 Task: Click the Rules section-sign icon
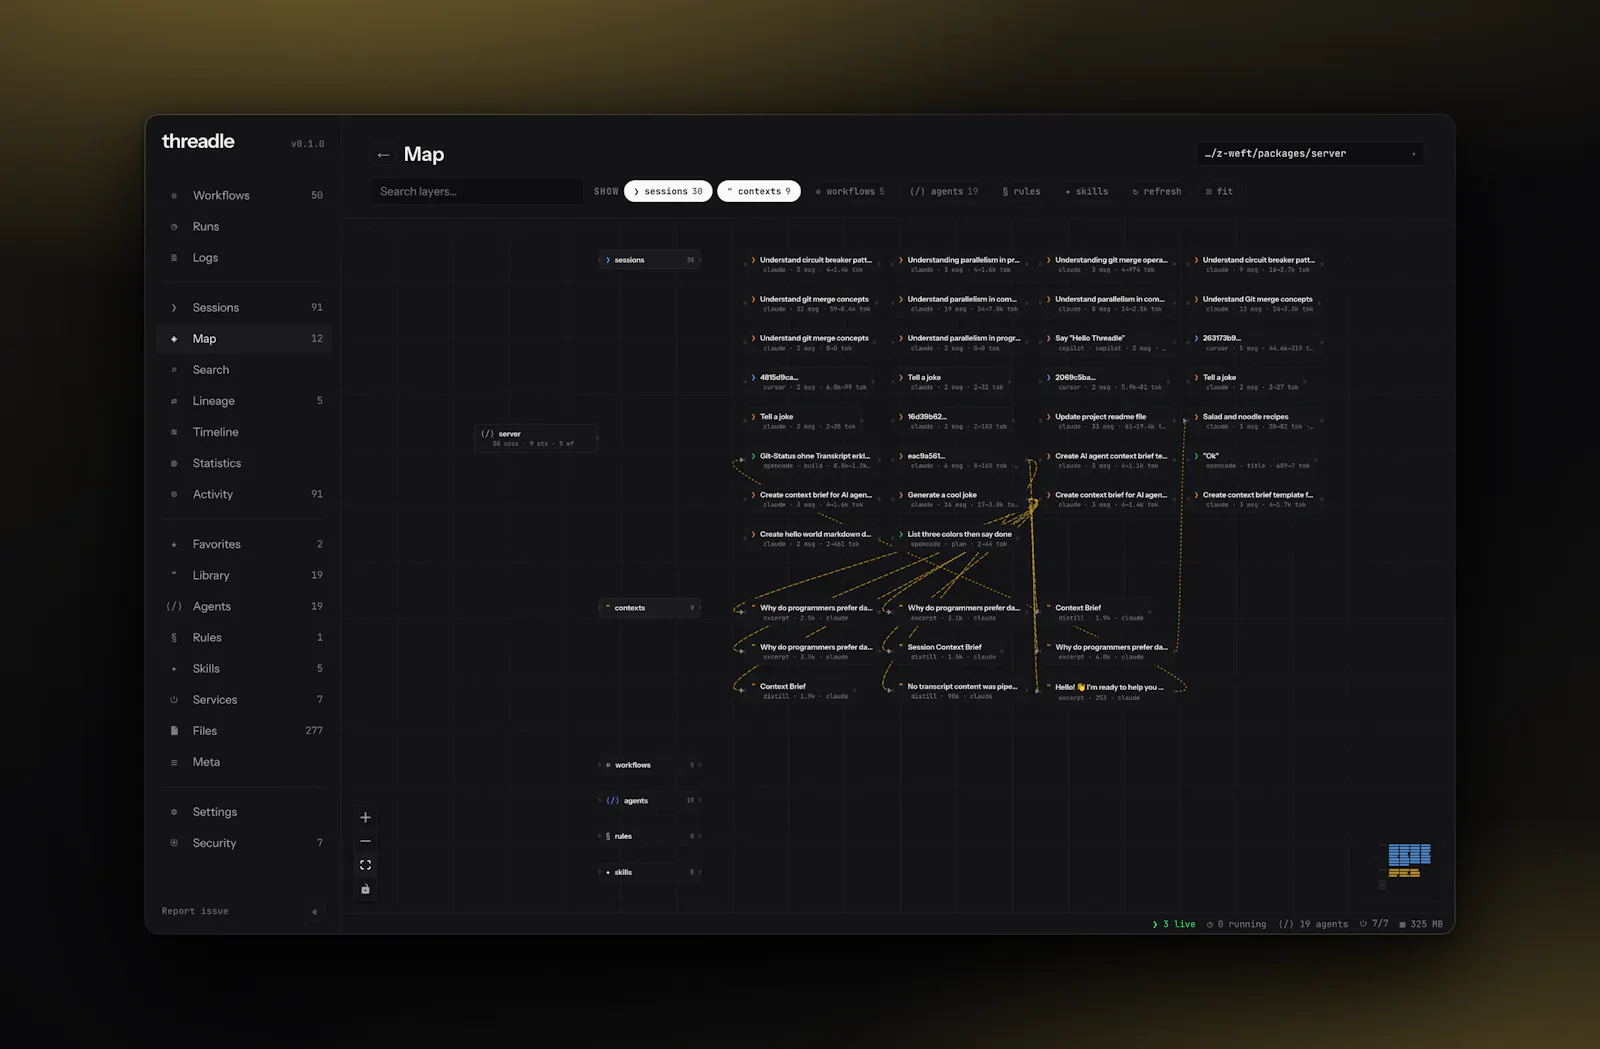pos(174,638)
